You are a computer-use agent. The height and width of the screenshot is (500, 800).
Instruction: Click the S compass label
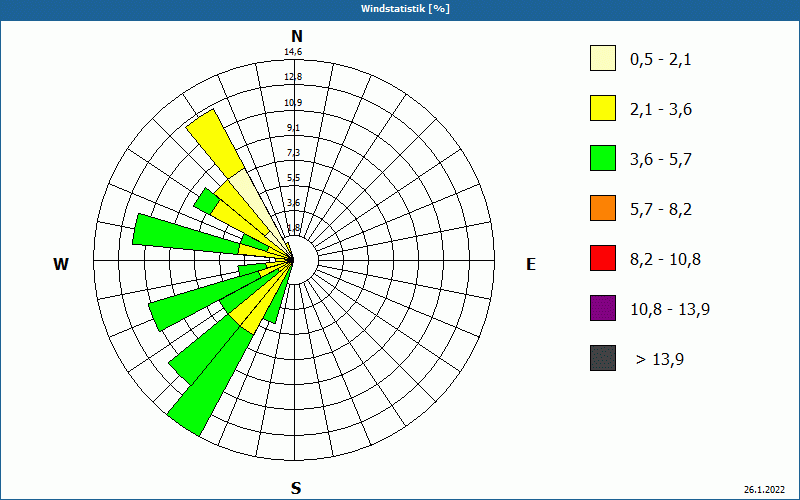296,488
